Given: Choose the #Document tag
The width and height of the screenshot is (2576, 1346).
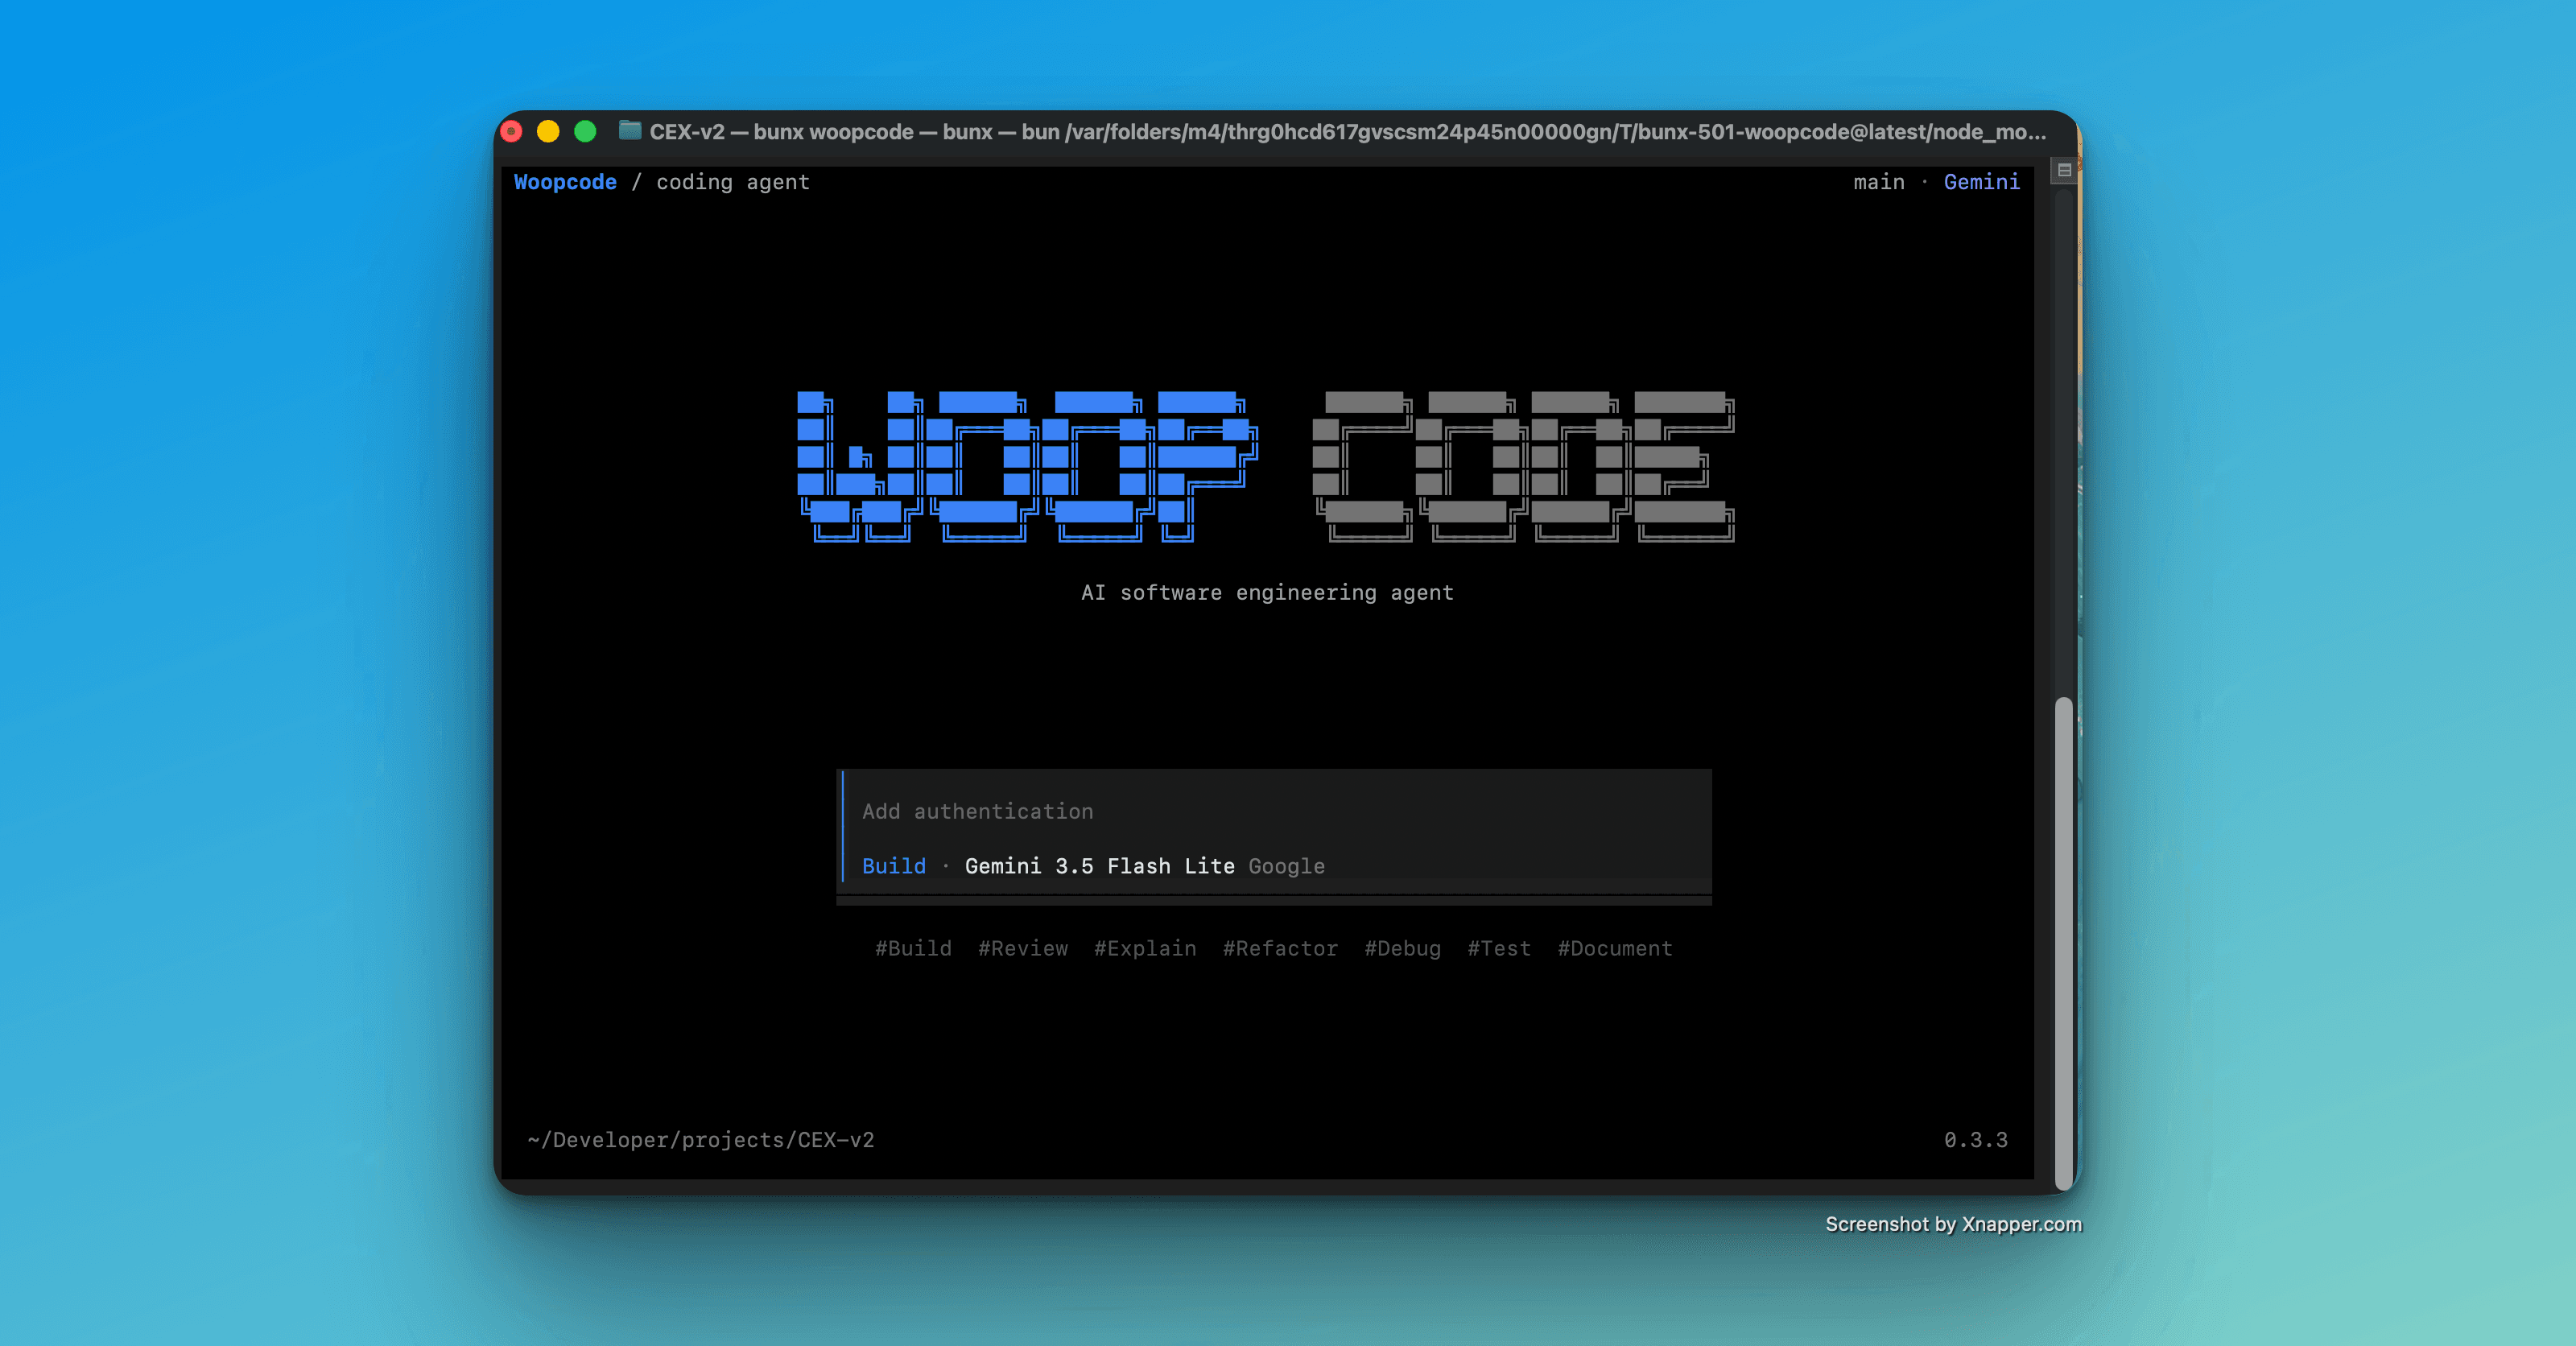Looking at the screenshot, I should (1614, 948).
